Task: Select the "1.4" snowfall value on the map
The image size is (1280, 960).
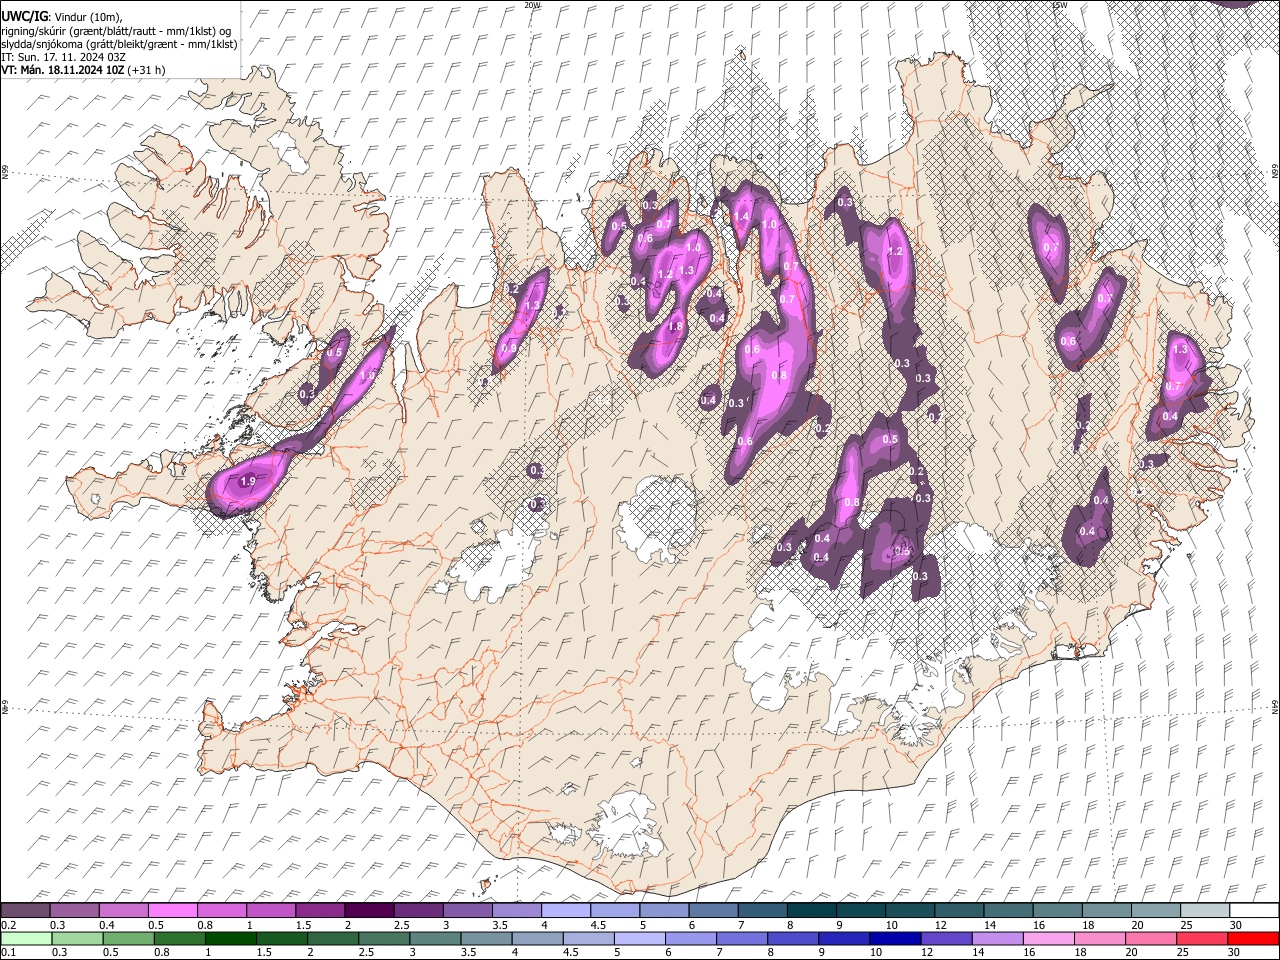Action: 741,216
